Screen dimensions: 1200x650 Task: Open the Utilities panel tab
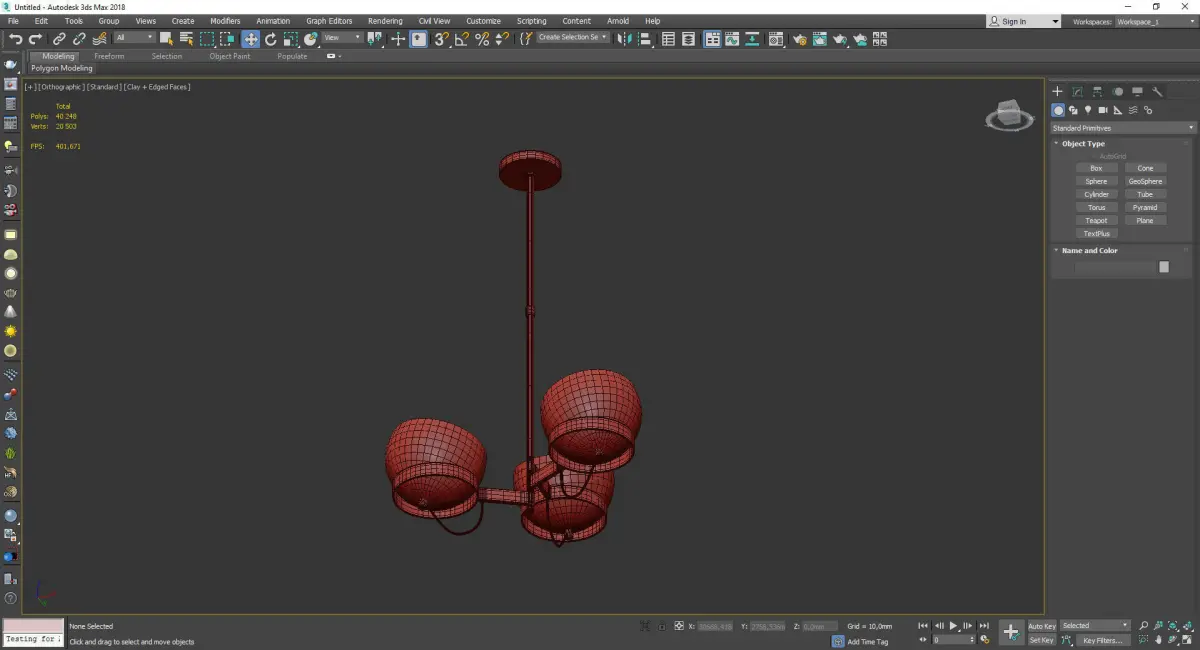pyautogui.click(x=1157, y=91)
